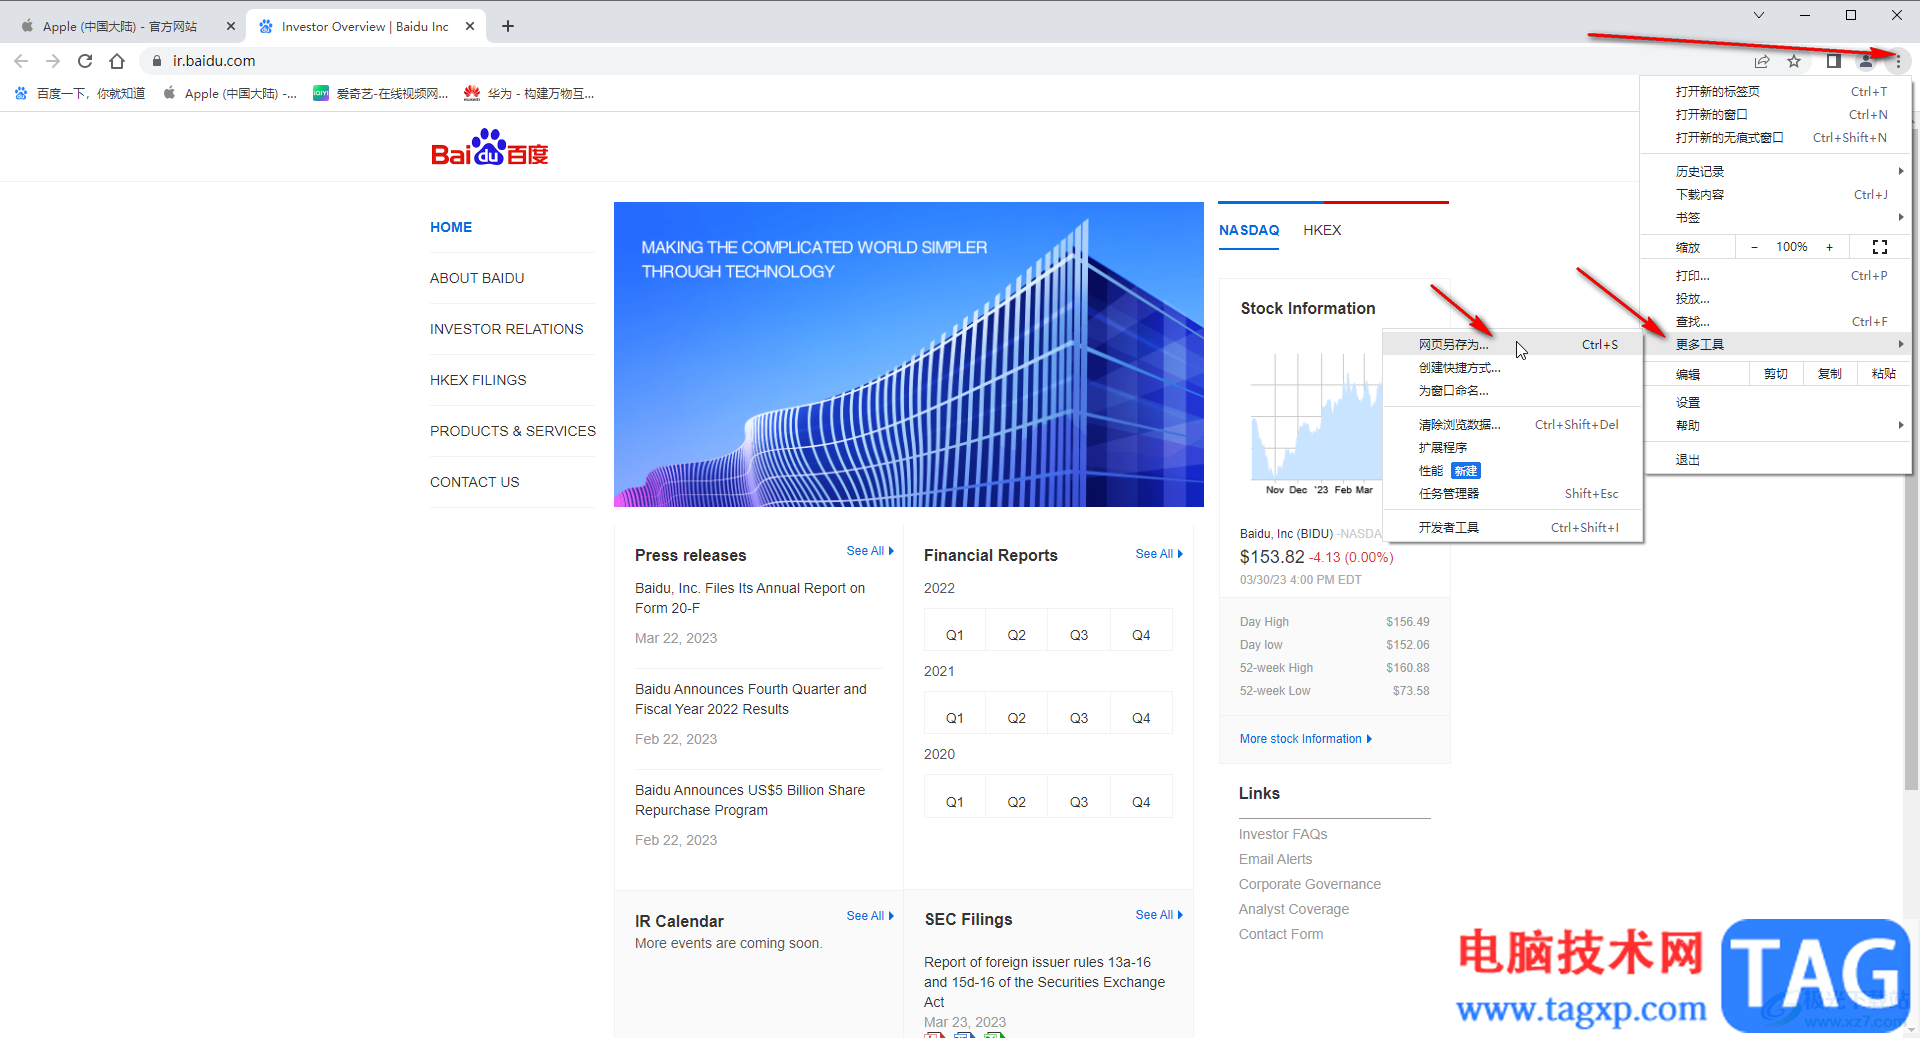Open the 爱奇艺 bookmark
Screen dimensions: 1920x1038
(381, 93)
